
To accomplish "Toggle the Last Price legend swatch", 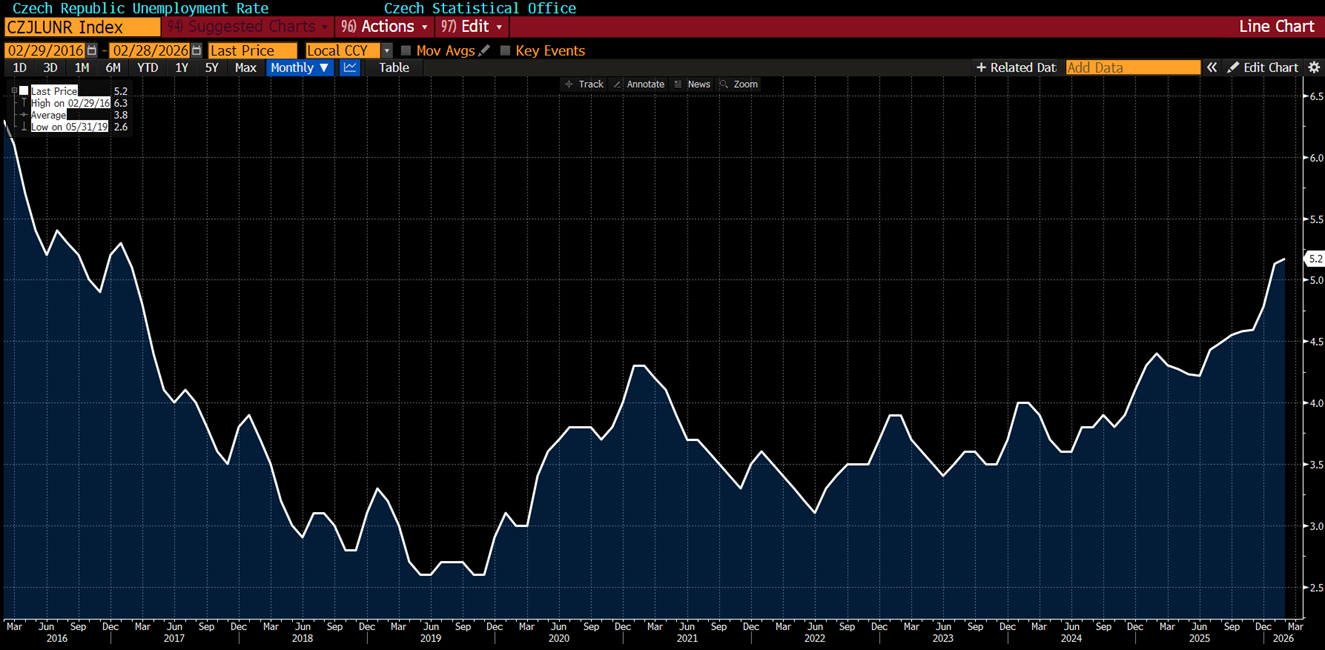I will pos(24,91).
